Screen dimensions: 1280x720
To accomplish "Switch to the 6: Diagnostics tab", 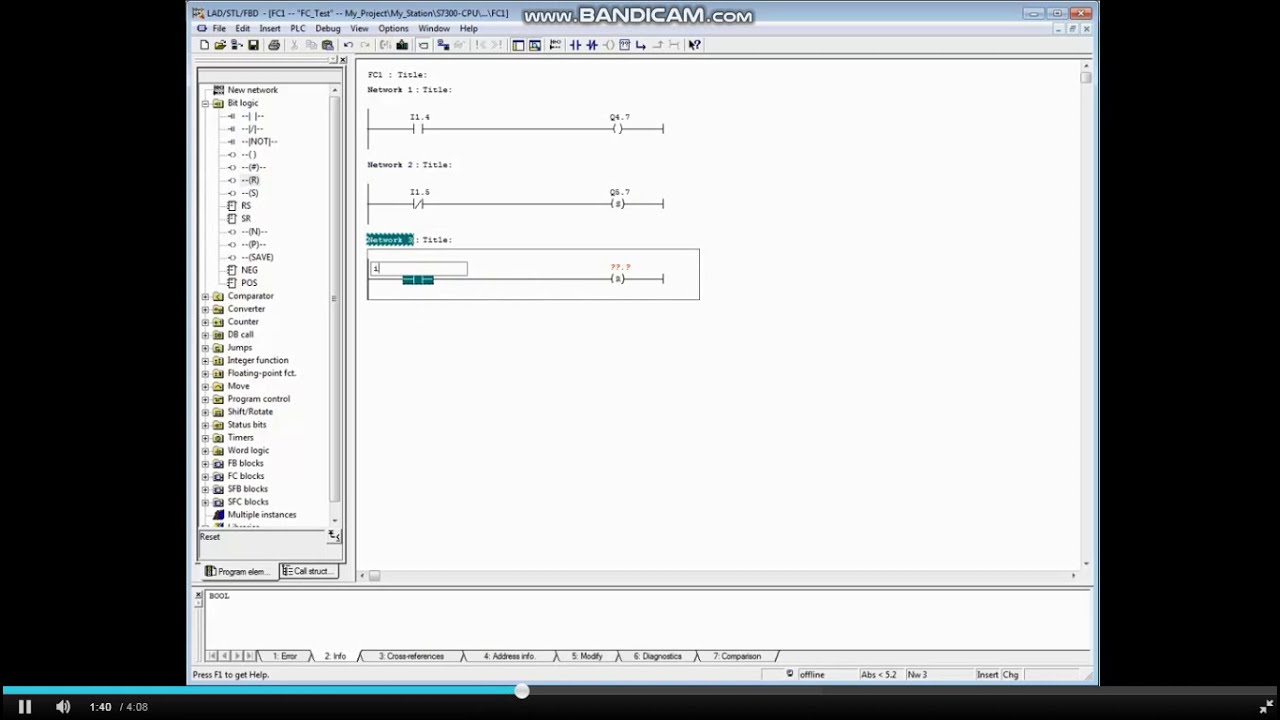I will tap(657, 656).
